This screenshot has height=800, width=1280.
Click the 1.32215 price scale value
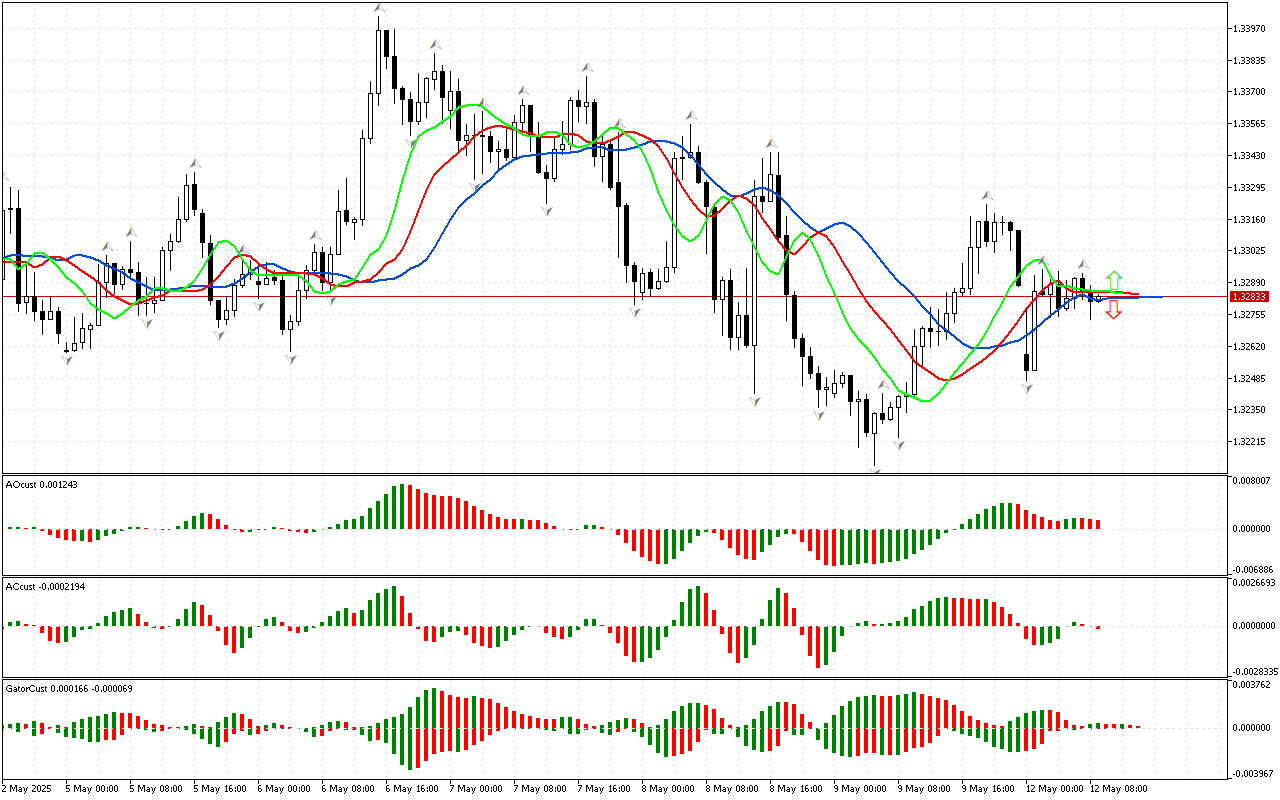pos(1252,442)
